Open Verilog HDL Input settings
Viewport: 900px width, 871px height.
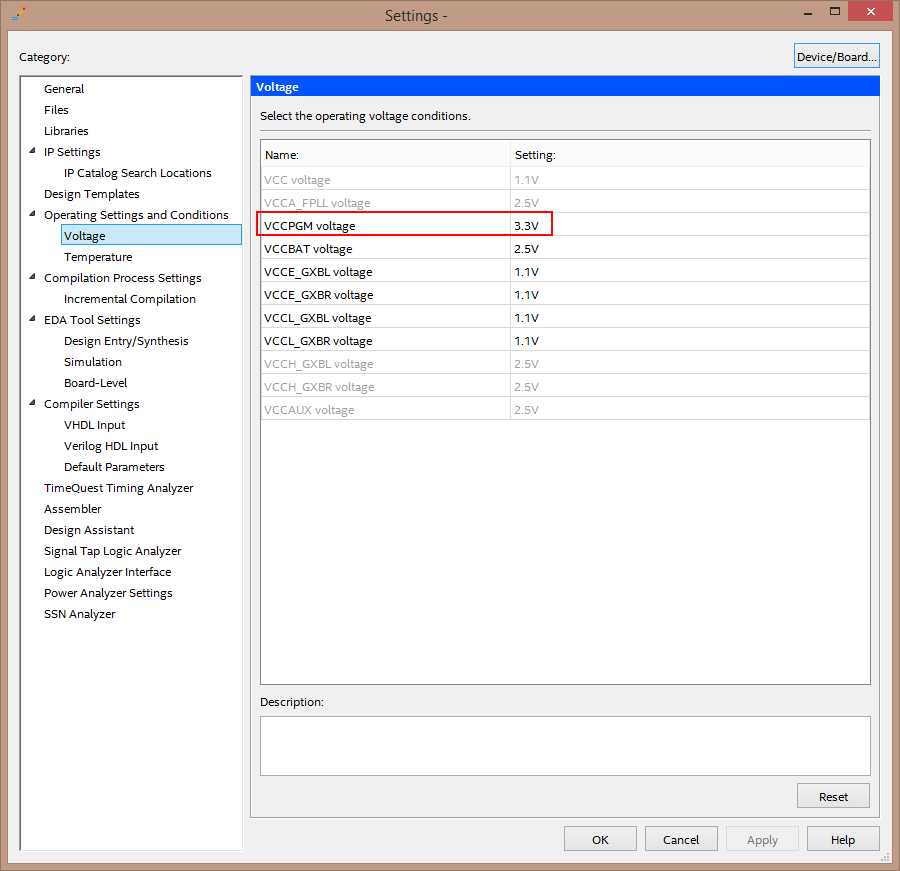click(x=111, y=446)
